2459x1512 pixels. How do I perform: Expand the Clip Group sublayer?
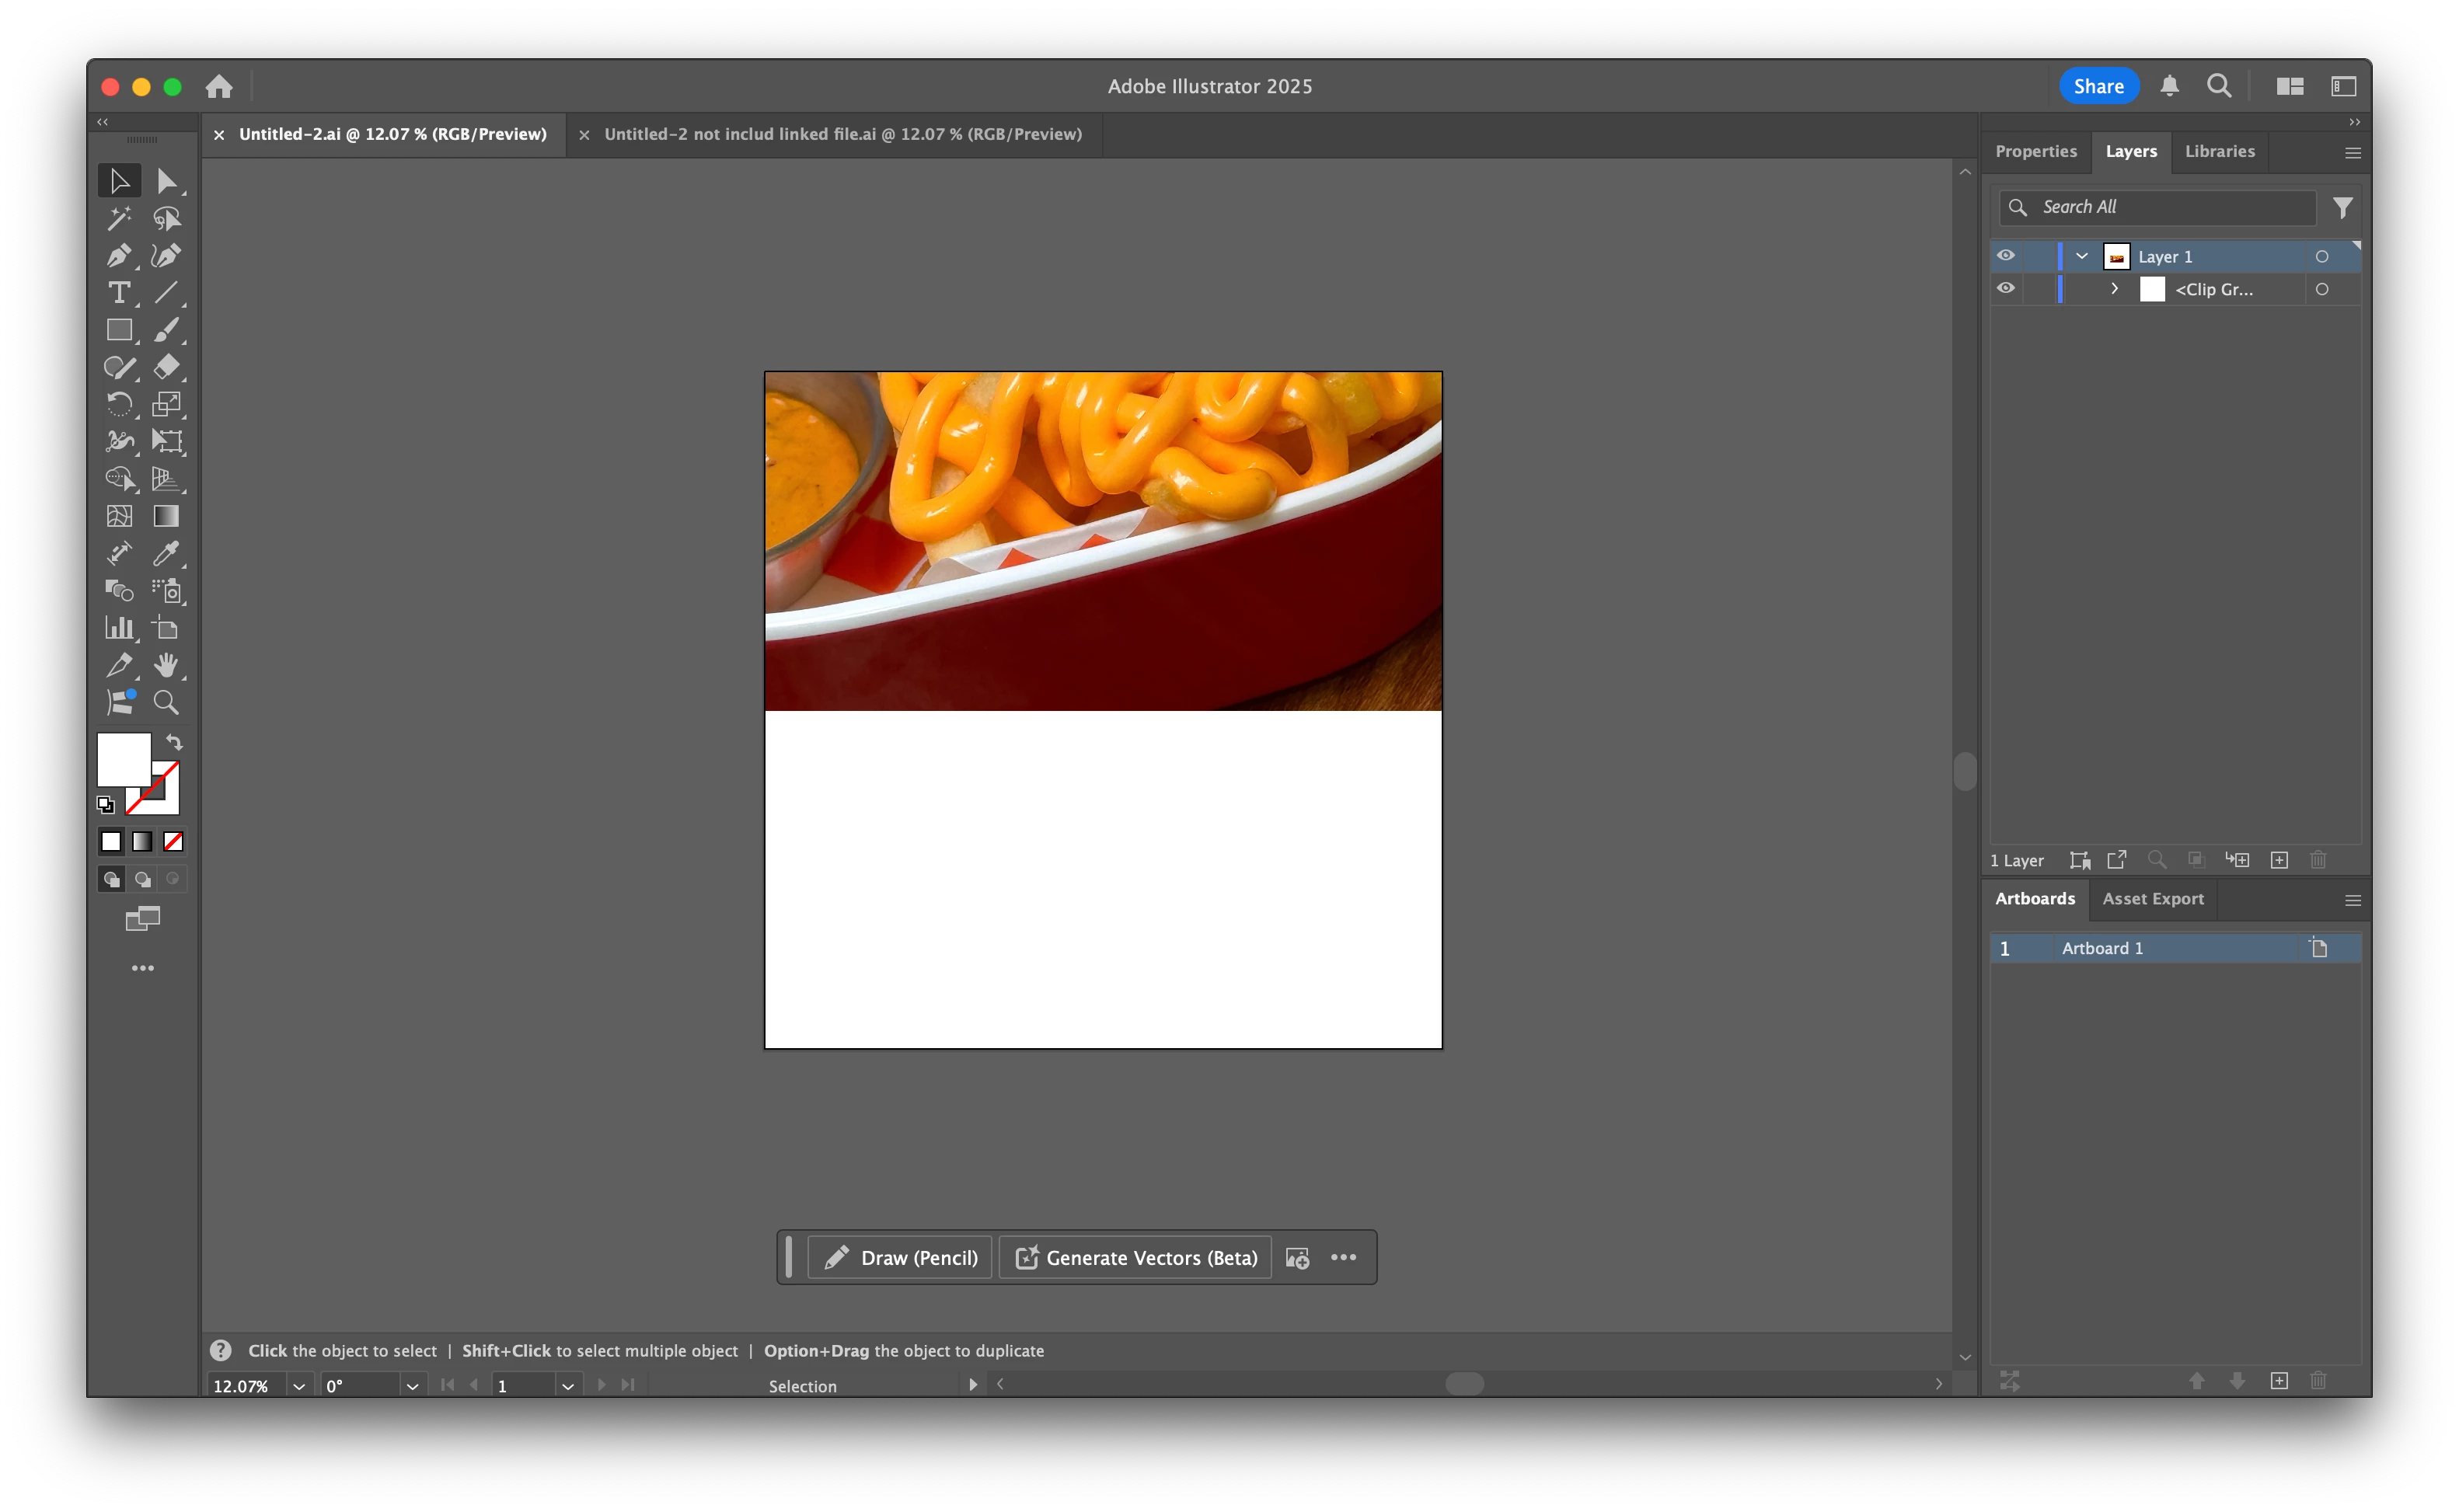[2114, 289]
